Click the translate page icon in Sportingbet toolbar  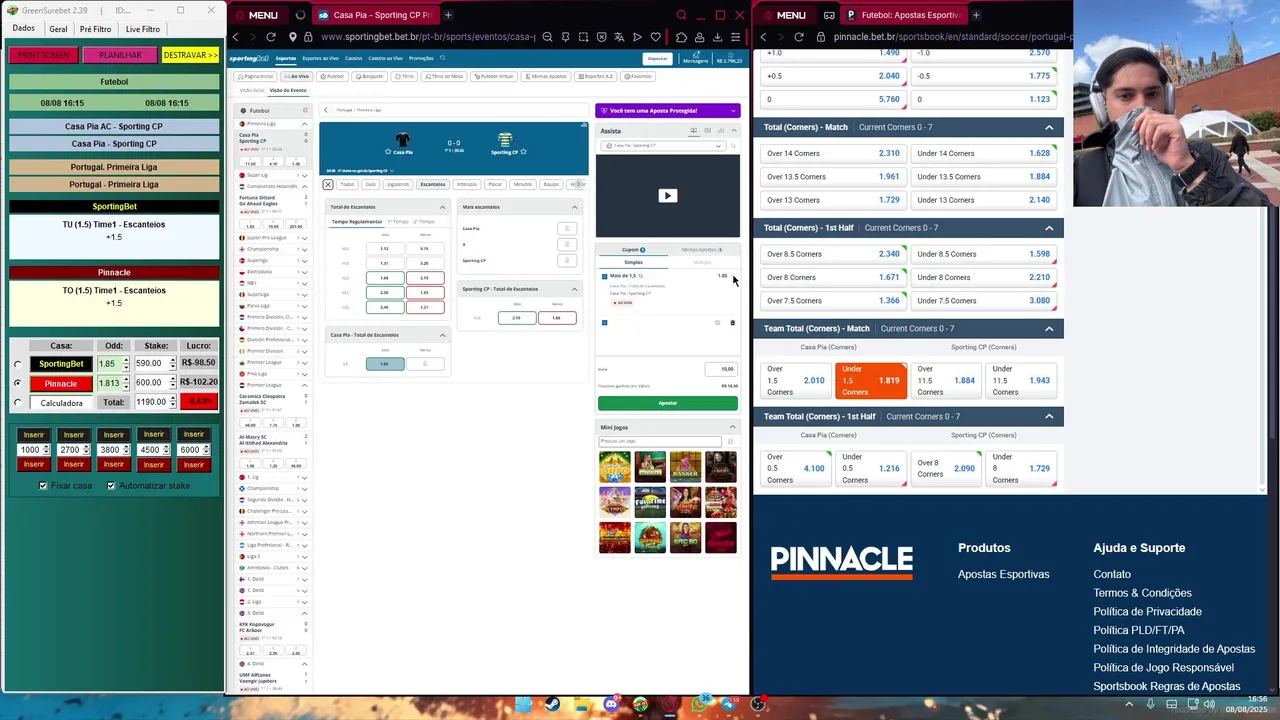point(619,37)
